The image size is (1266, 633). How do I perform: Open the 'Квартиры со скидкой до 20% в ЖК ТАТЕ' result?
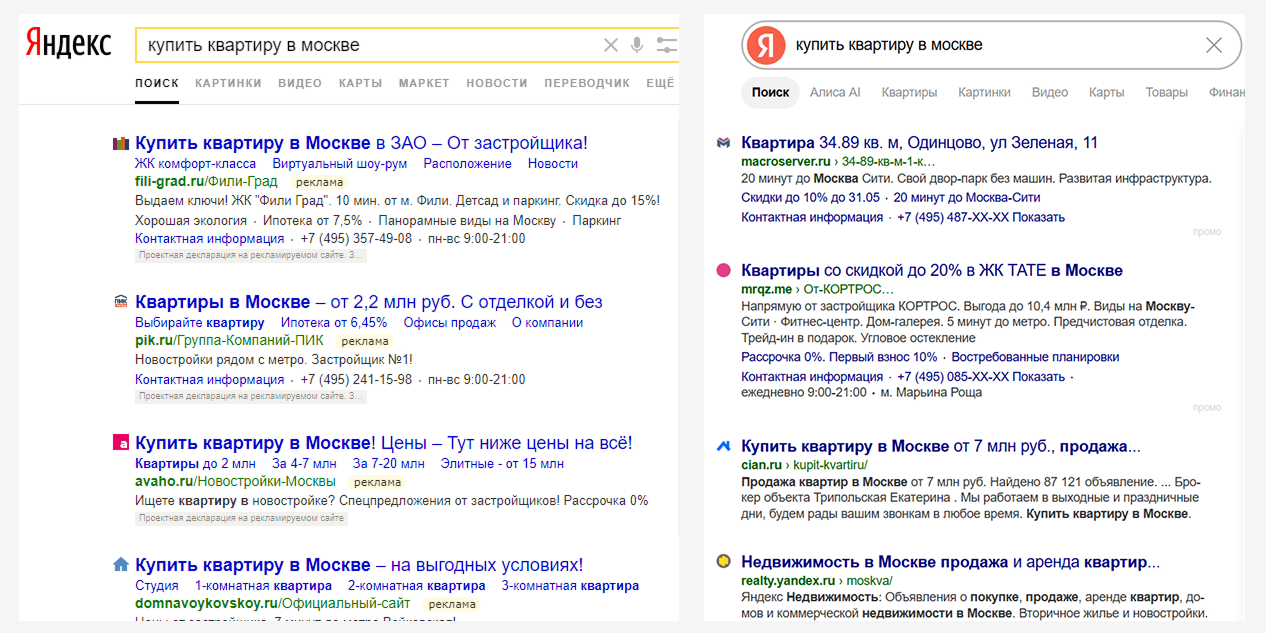pyautogui.click(x=932, y=270)
